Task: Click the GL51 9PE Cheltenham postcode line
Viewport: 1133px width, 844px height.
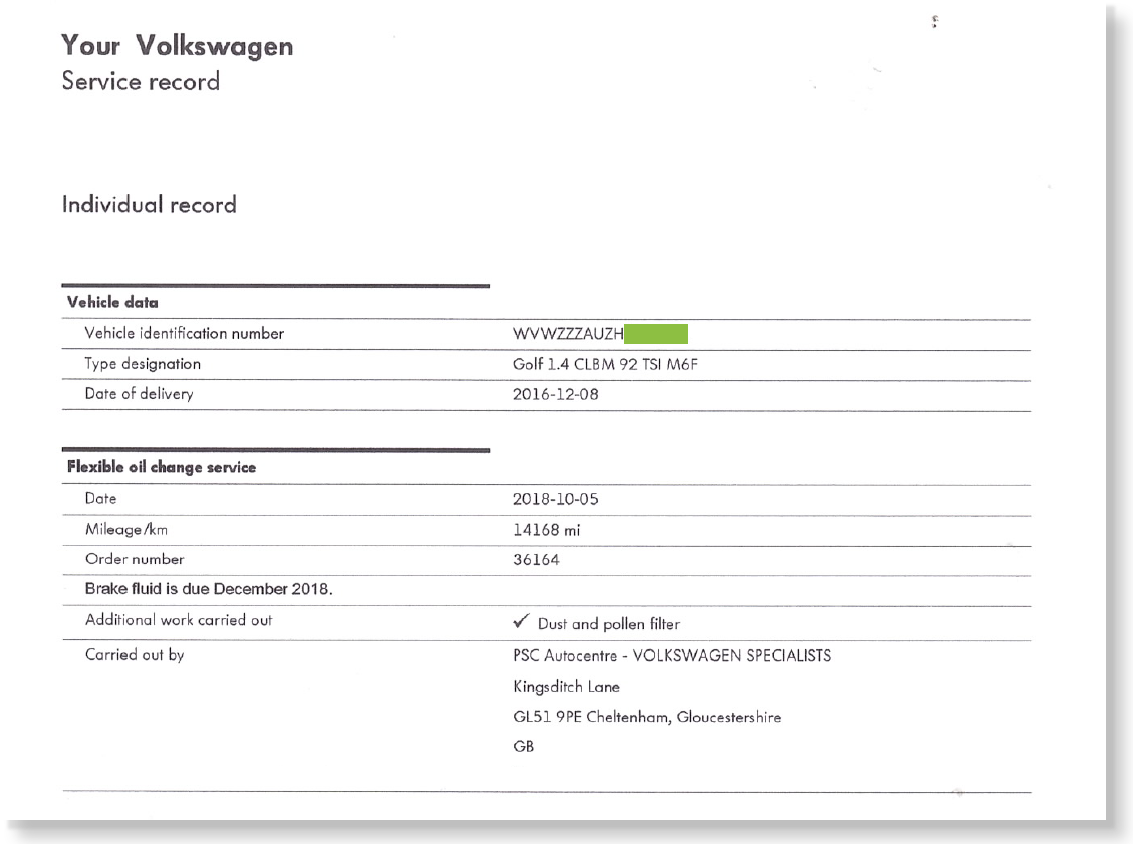Action: pos(647,717)
